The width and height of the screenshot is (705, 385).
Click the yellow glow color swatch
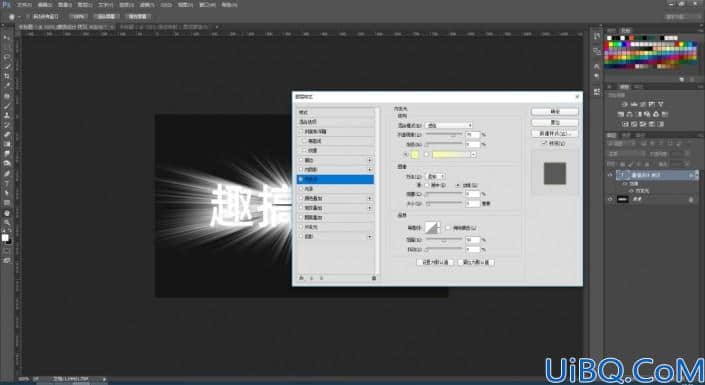coord(415,155)
